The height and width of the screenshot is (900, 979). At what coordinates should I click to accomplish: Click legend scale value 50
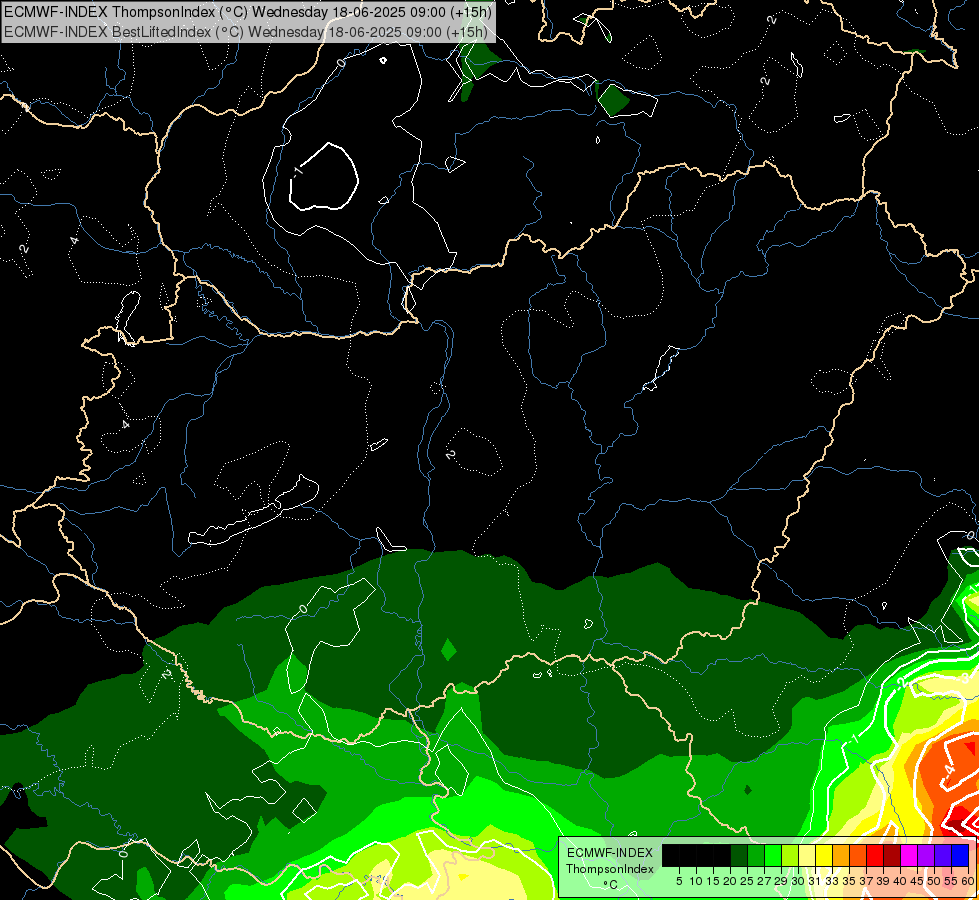[933, 881]
